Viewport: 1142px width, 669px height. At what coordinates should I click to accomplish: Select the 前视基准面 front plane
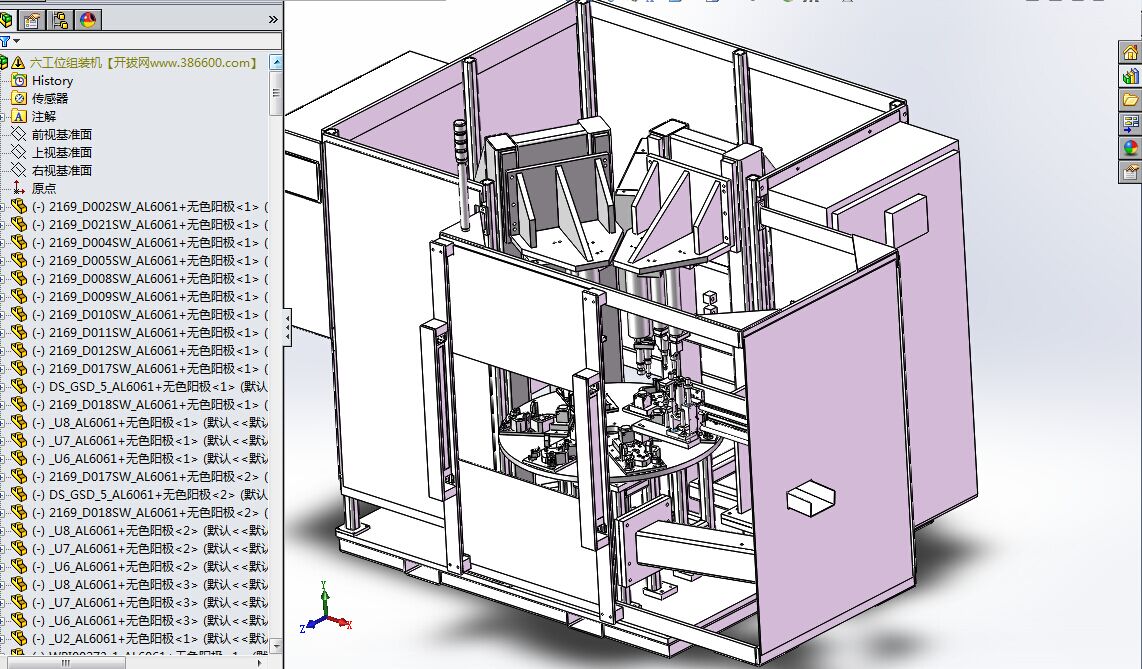[x=61, y=135]
